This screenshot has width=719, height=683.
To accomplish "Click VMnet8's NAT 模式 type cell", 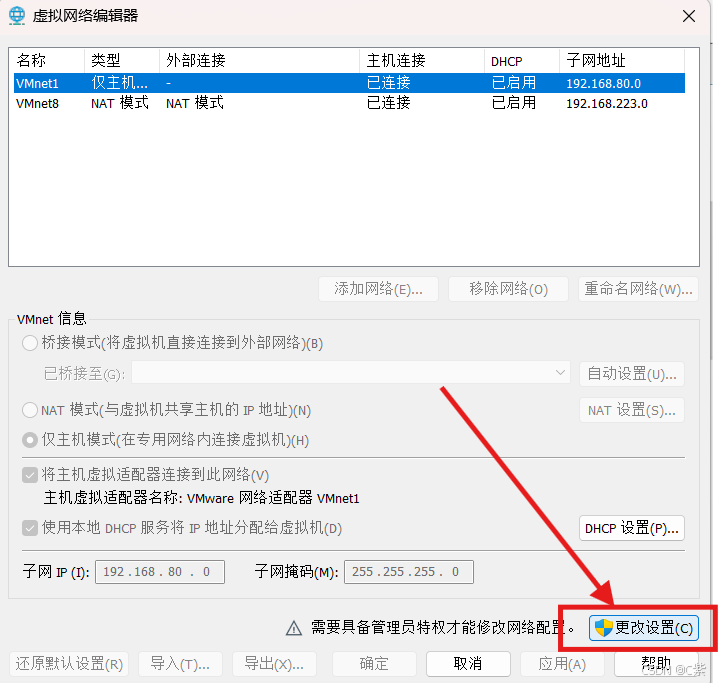I will point(120,103).
